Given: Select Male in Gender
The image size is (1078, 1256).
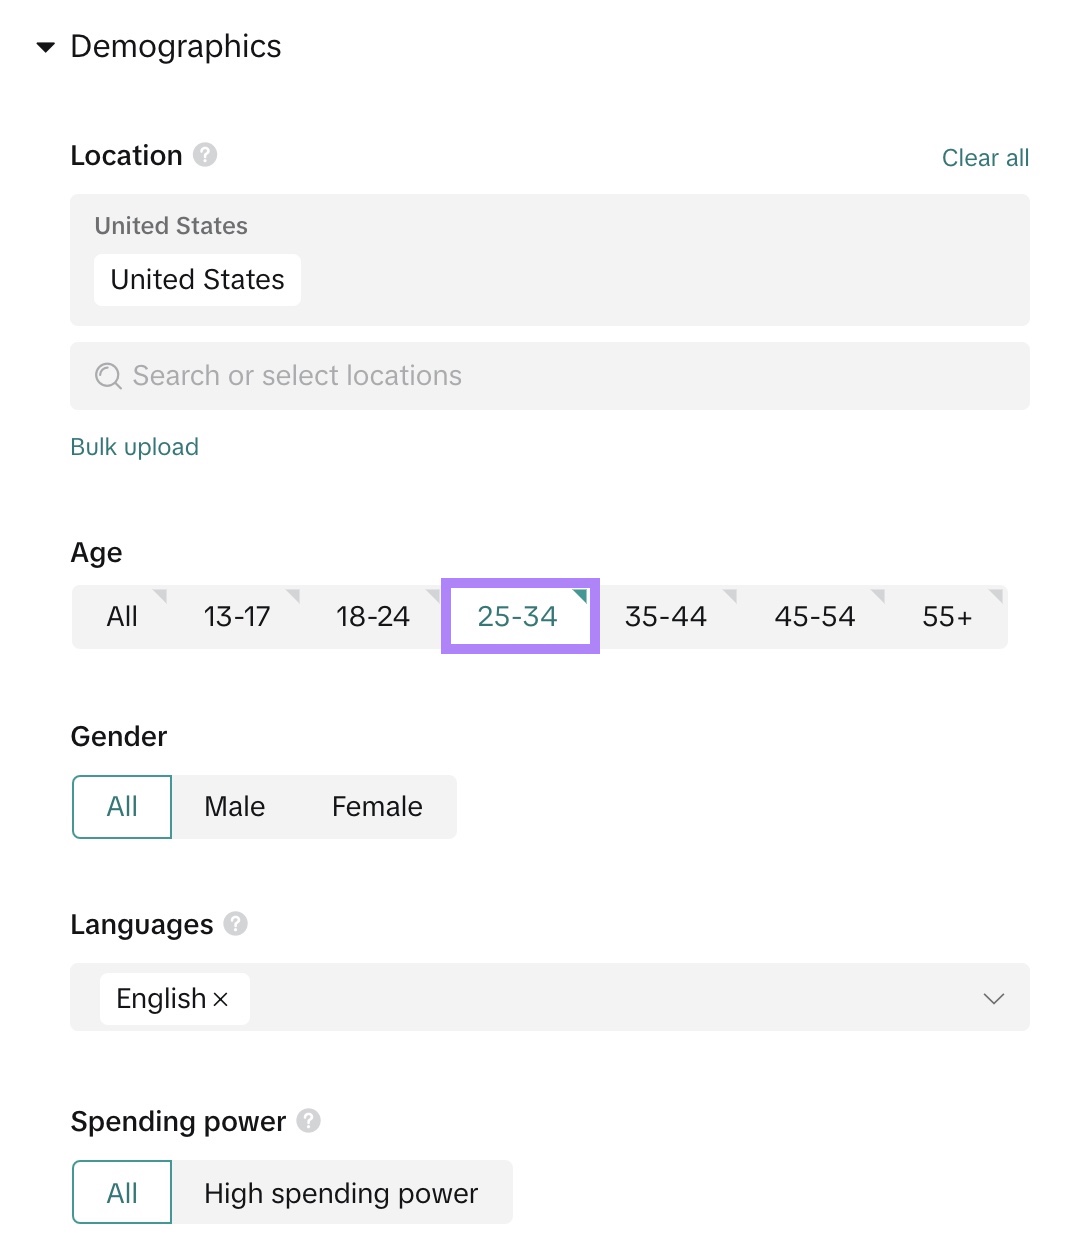Looking at the screenshot, I should pyautogui.click(x=234, y=806).
